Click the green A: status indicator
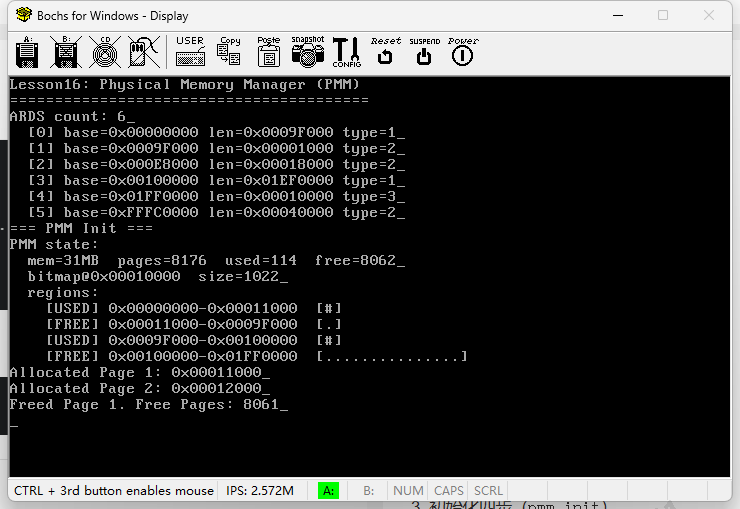Screen dimensions: 740x509 tap(328, 491)
